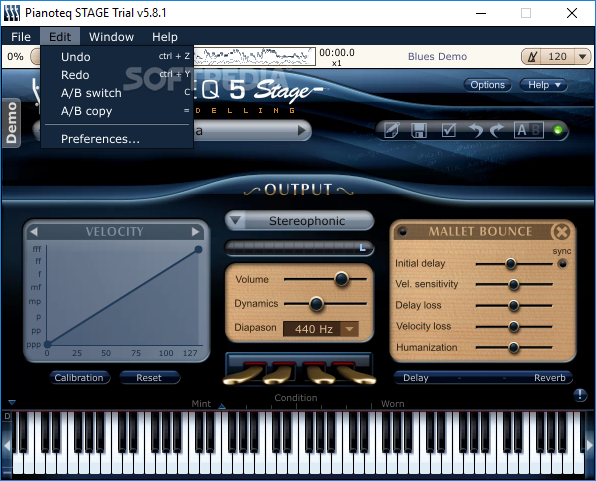Image resolution: width=596 pixels, height=481 pixels.
Task: Click the save preset floppy disk icon
Action: click(x=419, y=130)
